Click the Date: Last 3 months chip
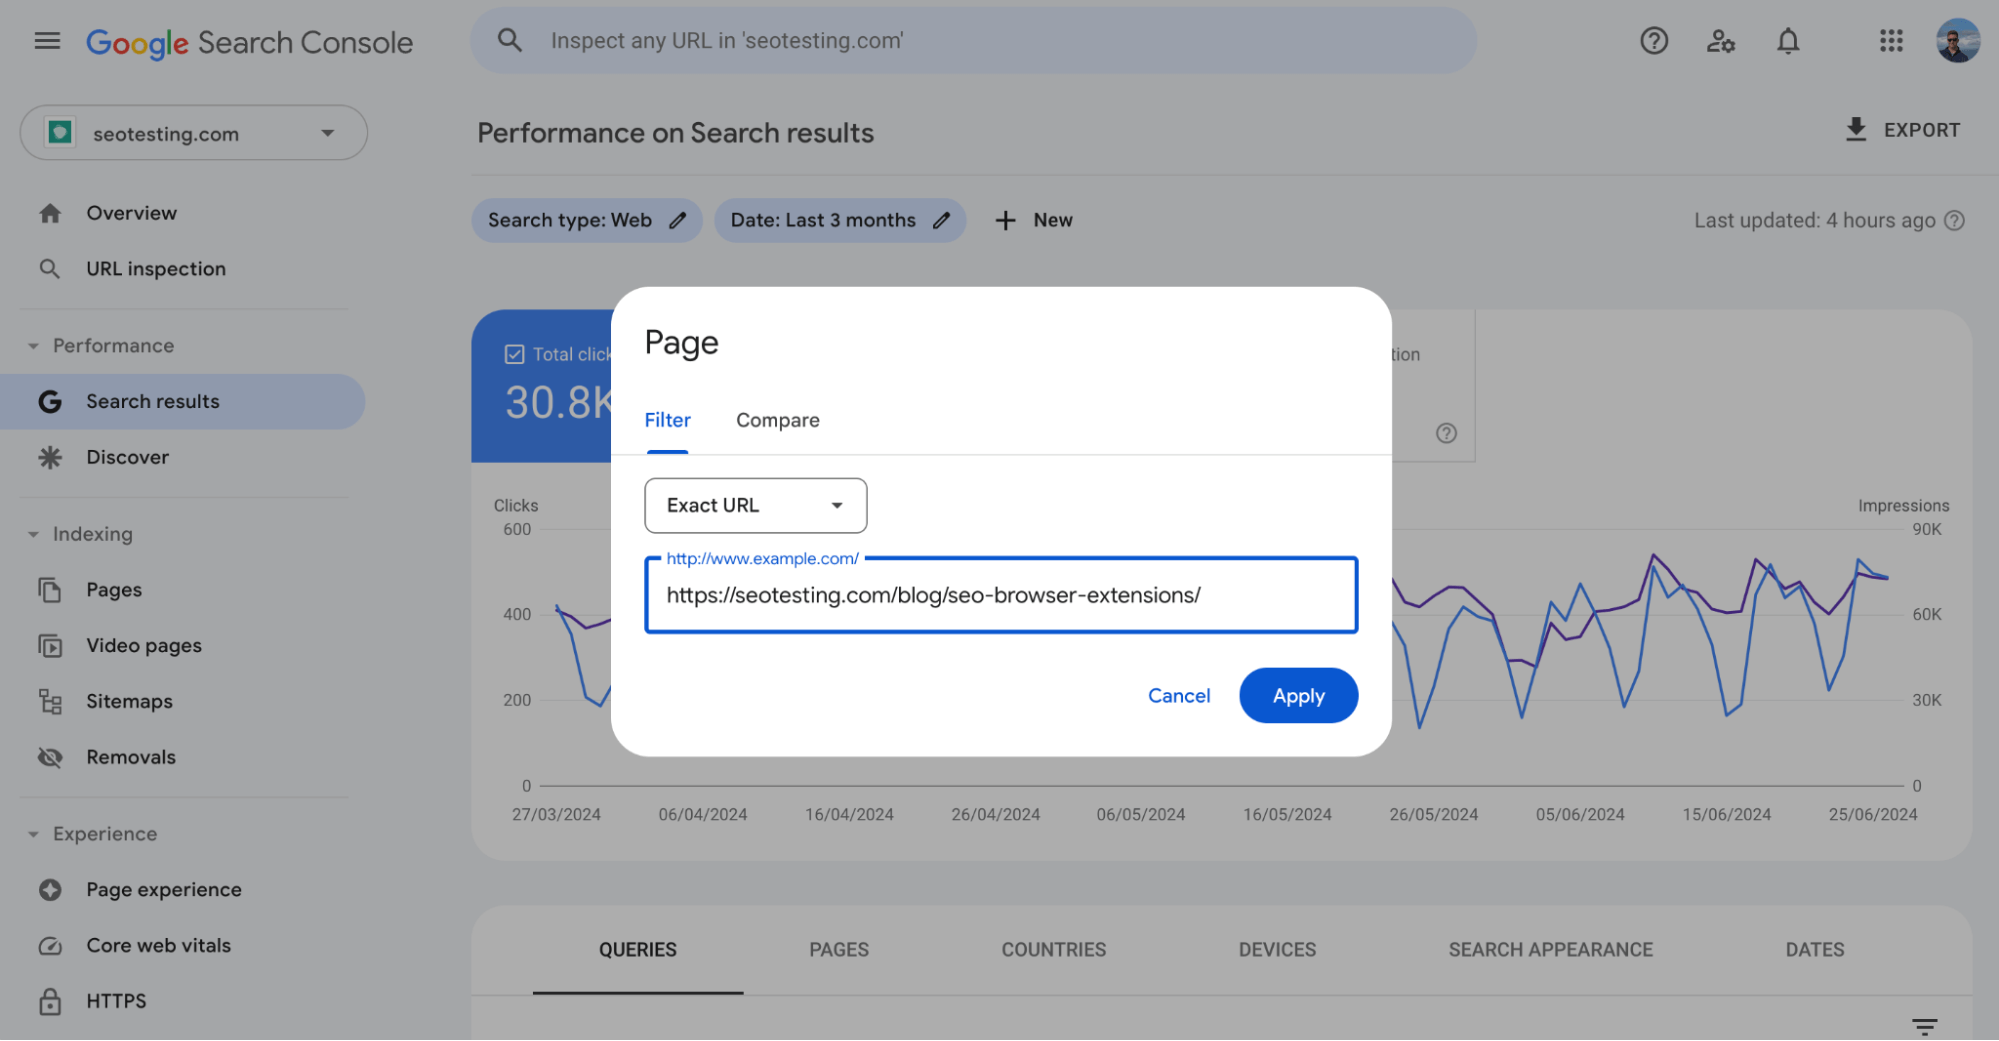 coord(840,220)
